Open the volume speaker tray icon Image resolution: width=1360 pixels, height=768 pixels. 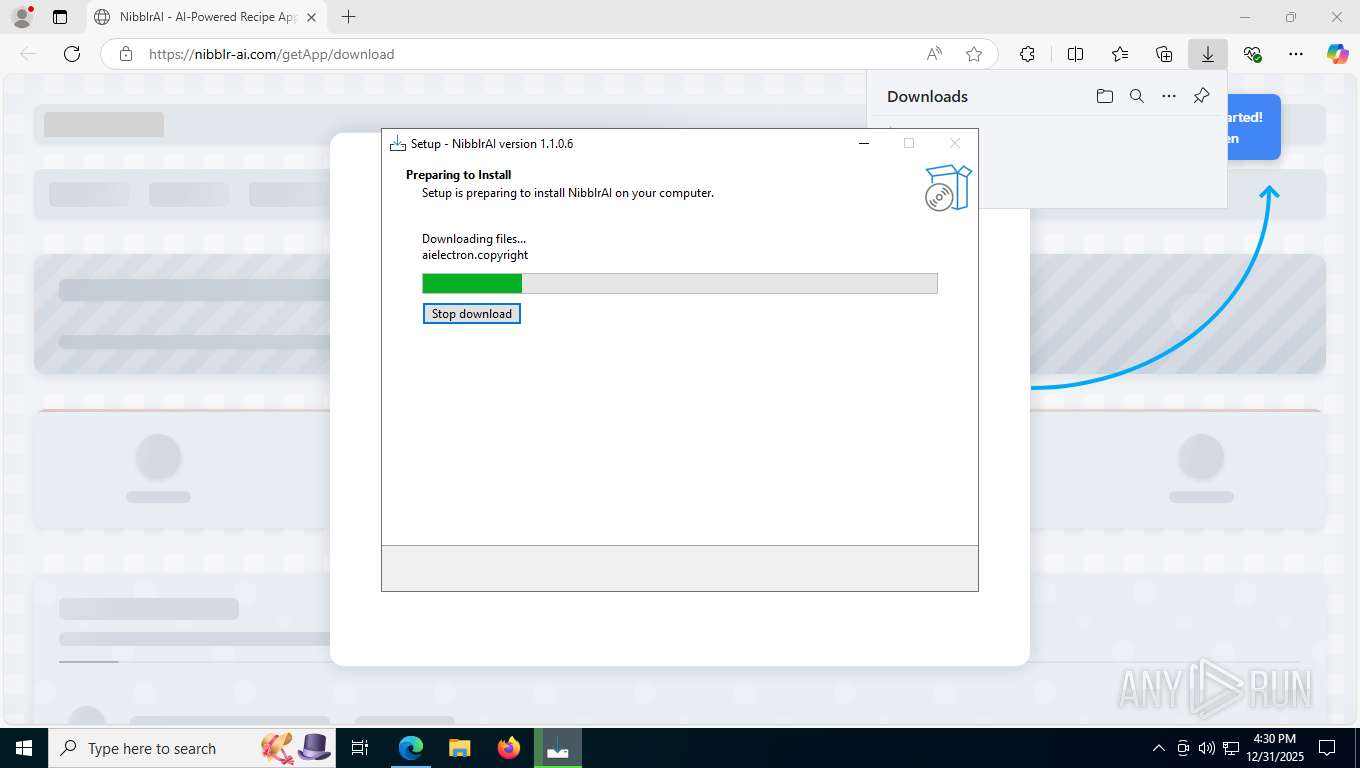tap(1207, 748)
